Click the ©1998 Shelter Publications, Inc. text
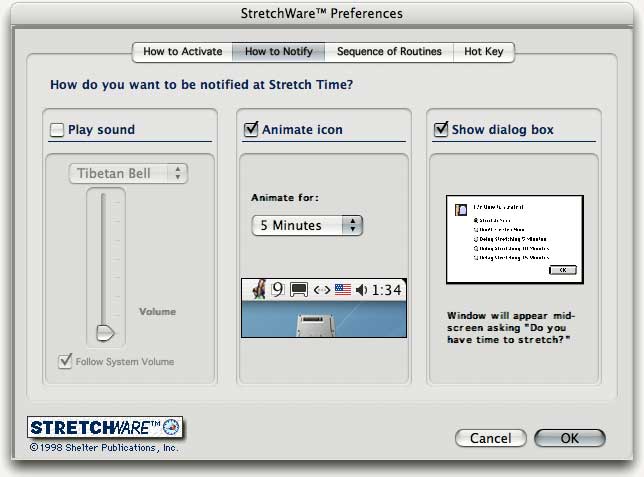644x477 pixels. 104,447
